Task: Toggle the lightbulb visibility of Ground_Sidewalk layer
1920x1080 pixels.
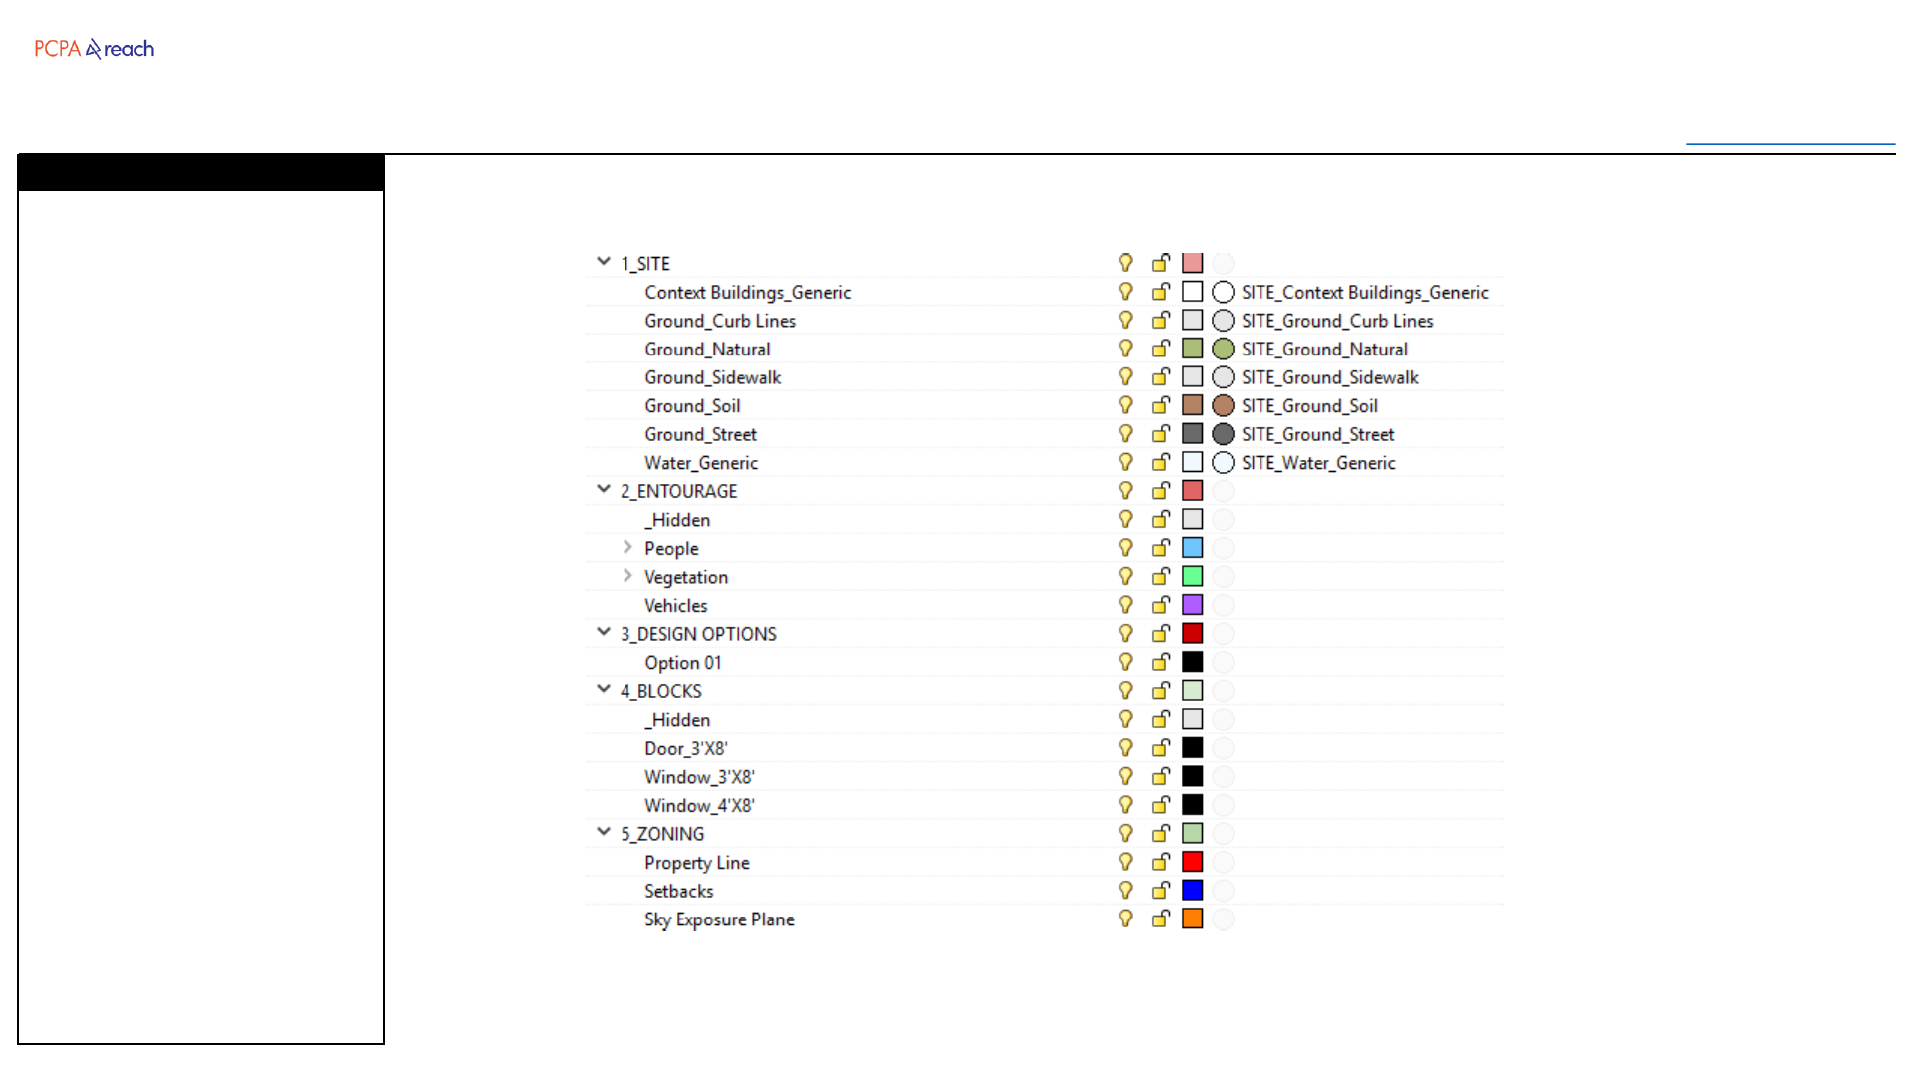Action: click(x=1125, y=377)
